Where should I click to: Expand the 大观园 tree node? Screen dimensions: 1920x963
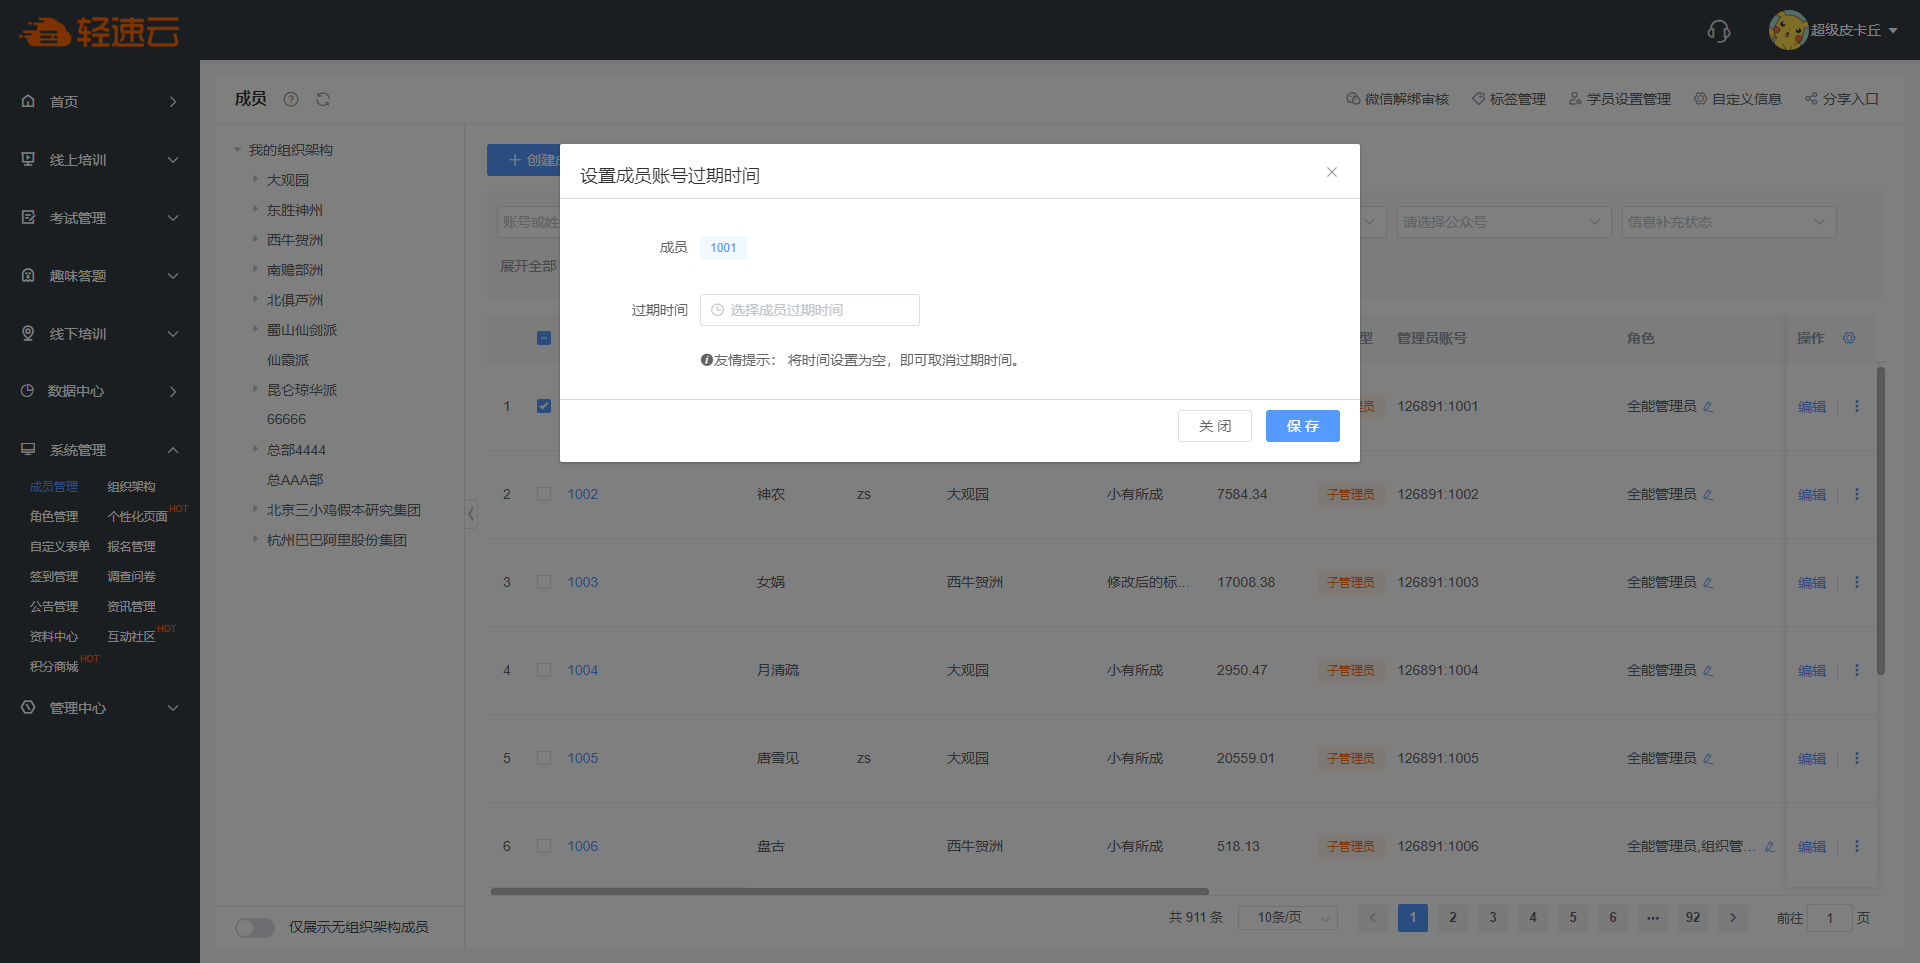pyautogui.click(x=256, y=180)
